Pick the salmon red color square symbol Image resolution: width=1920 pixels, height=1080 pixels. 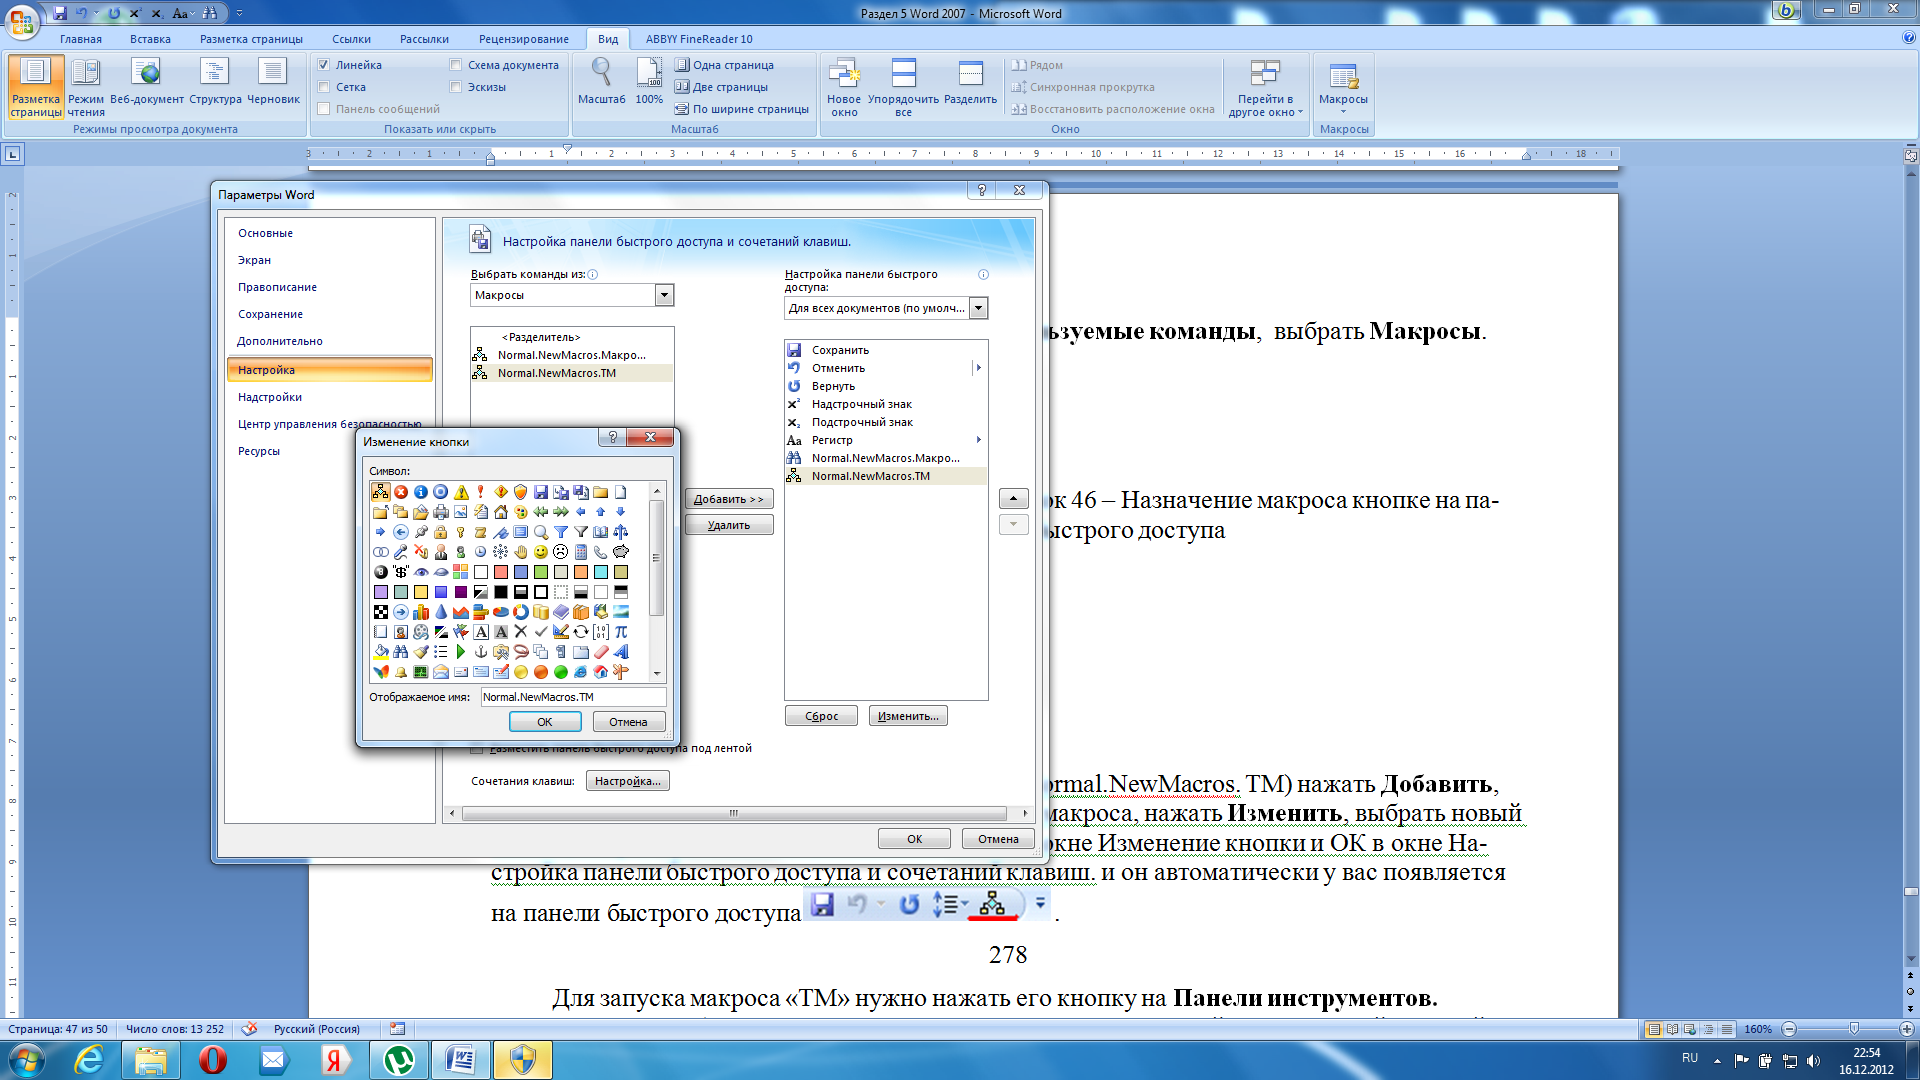coord(501,572)
